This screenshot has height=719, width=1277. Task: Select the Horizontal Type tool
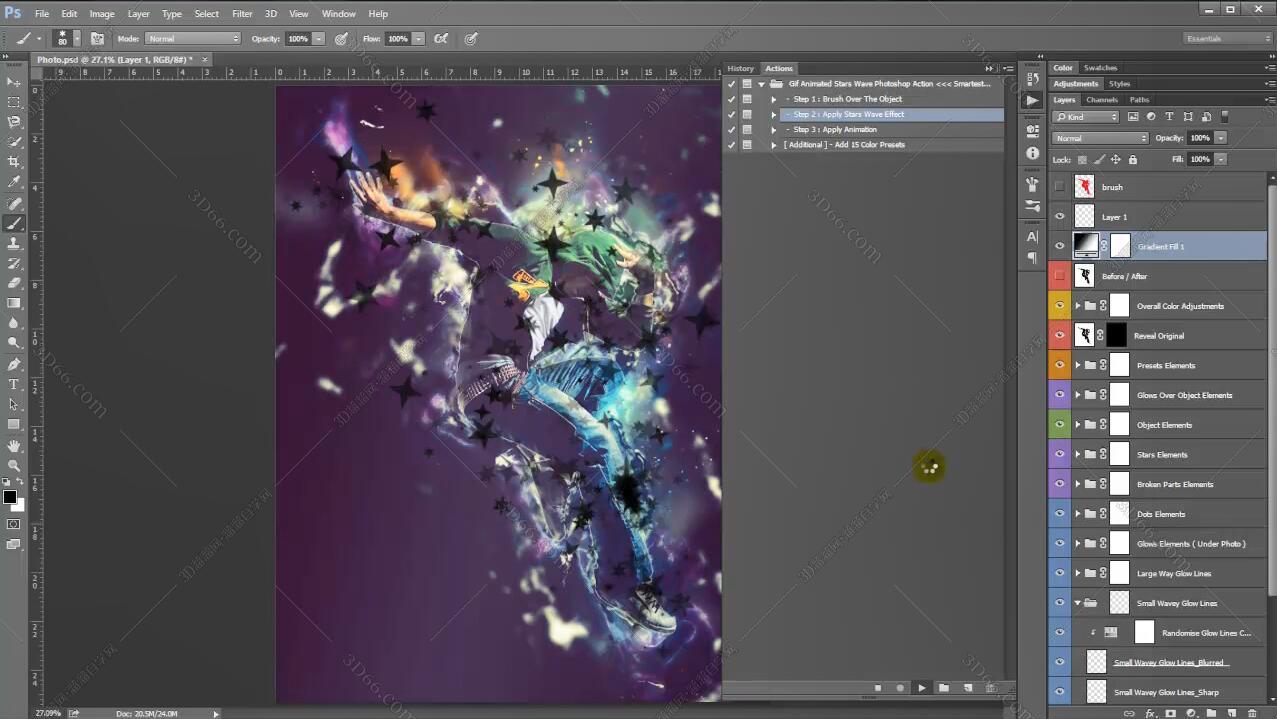pos(14,385)
